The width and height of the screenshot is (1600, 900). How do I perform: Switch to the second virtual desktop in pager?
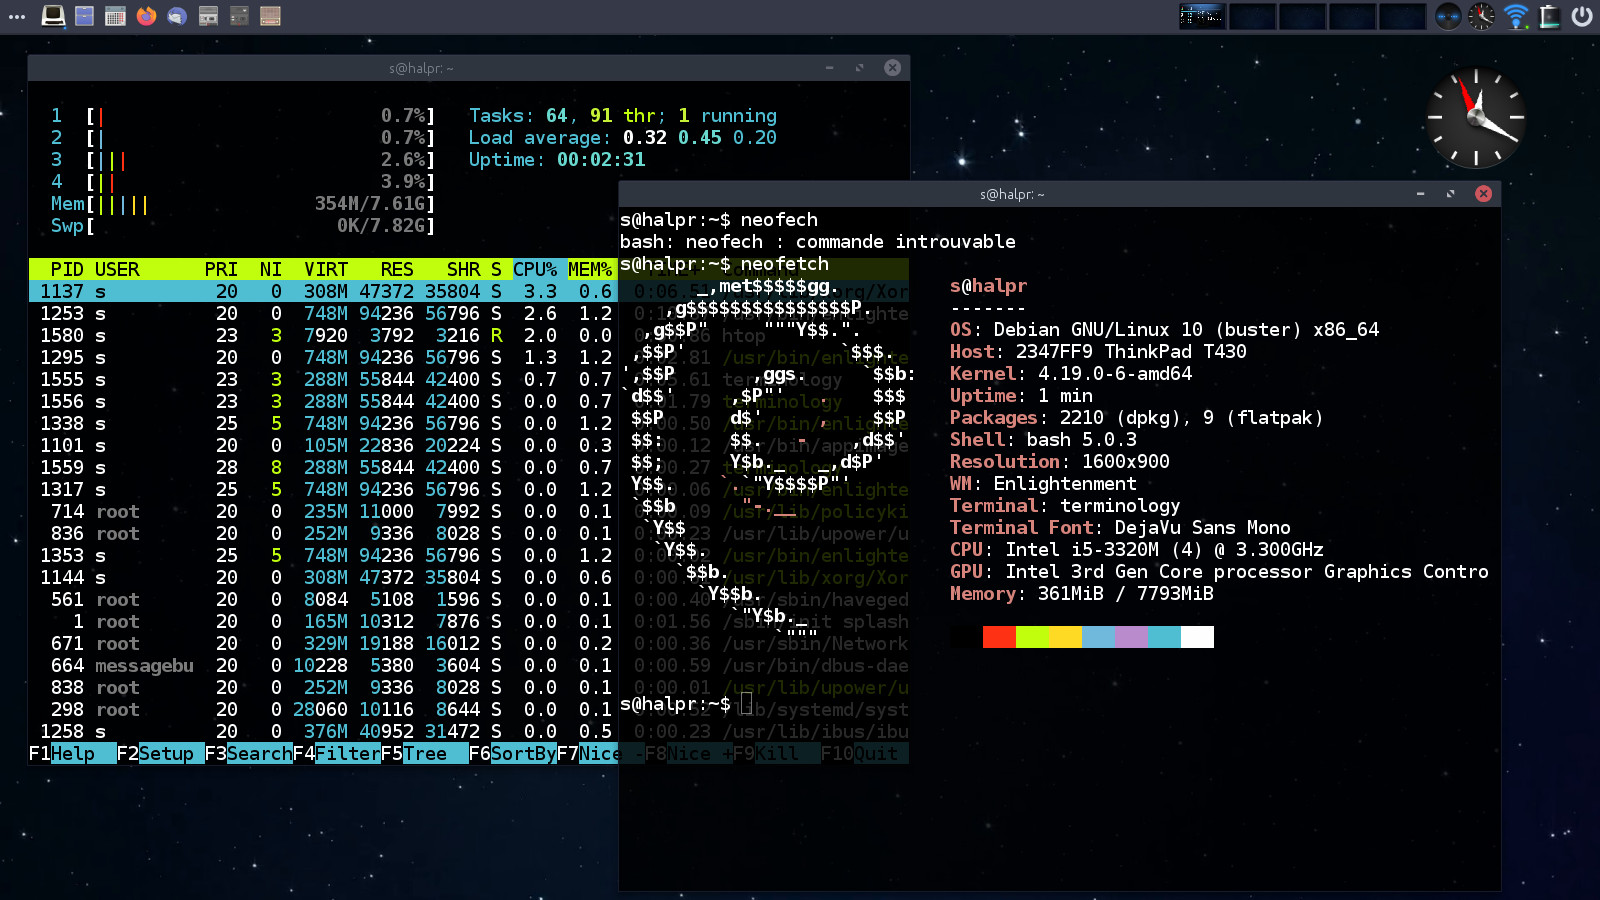[x=1254, y=16]
